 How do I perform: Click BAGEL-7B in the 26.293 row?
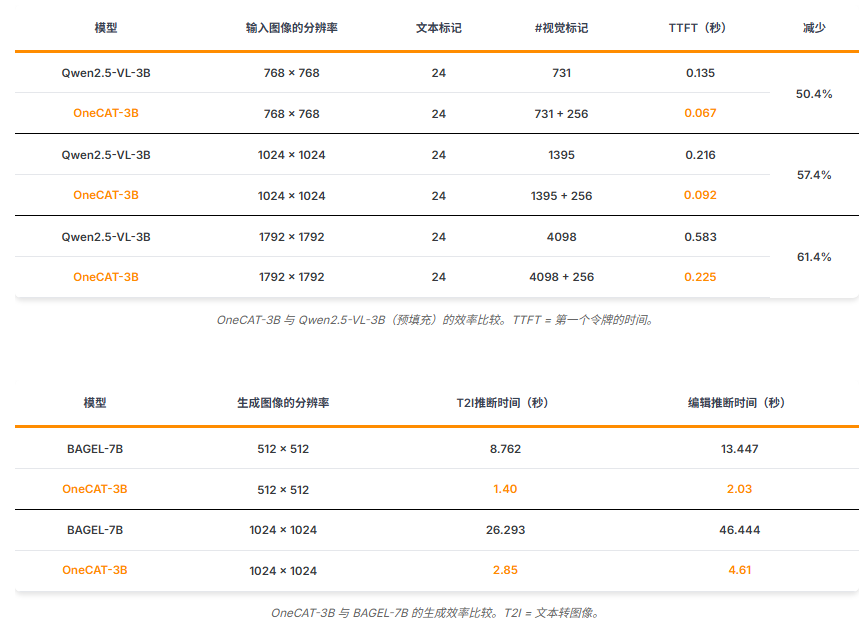coord(95,530)
